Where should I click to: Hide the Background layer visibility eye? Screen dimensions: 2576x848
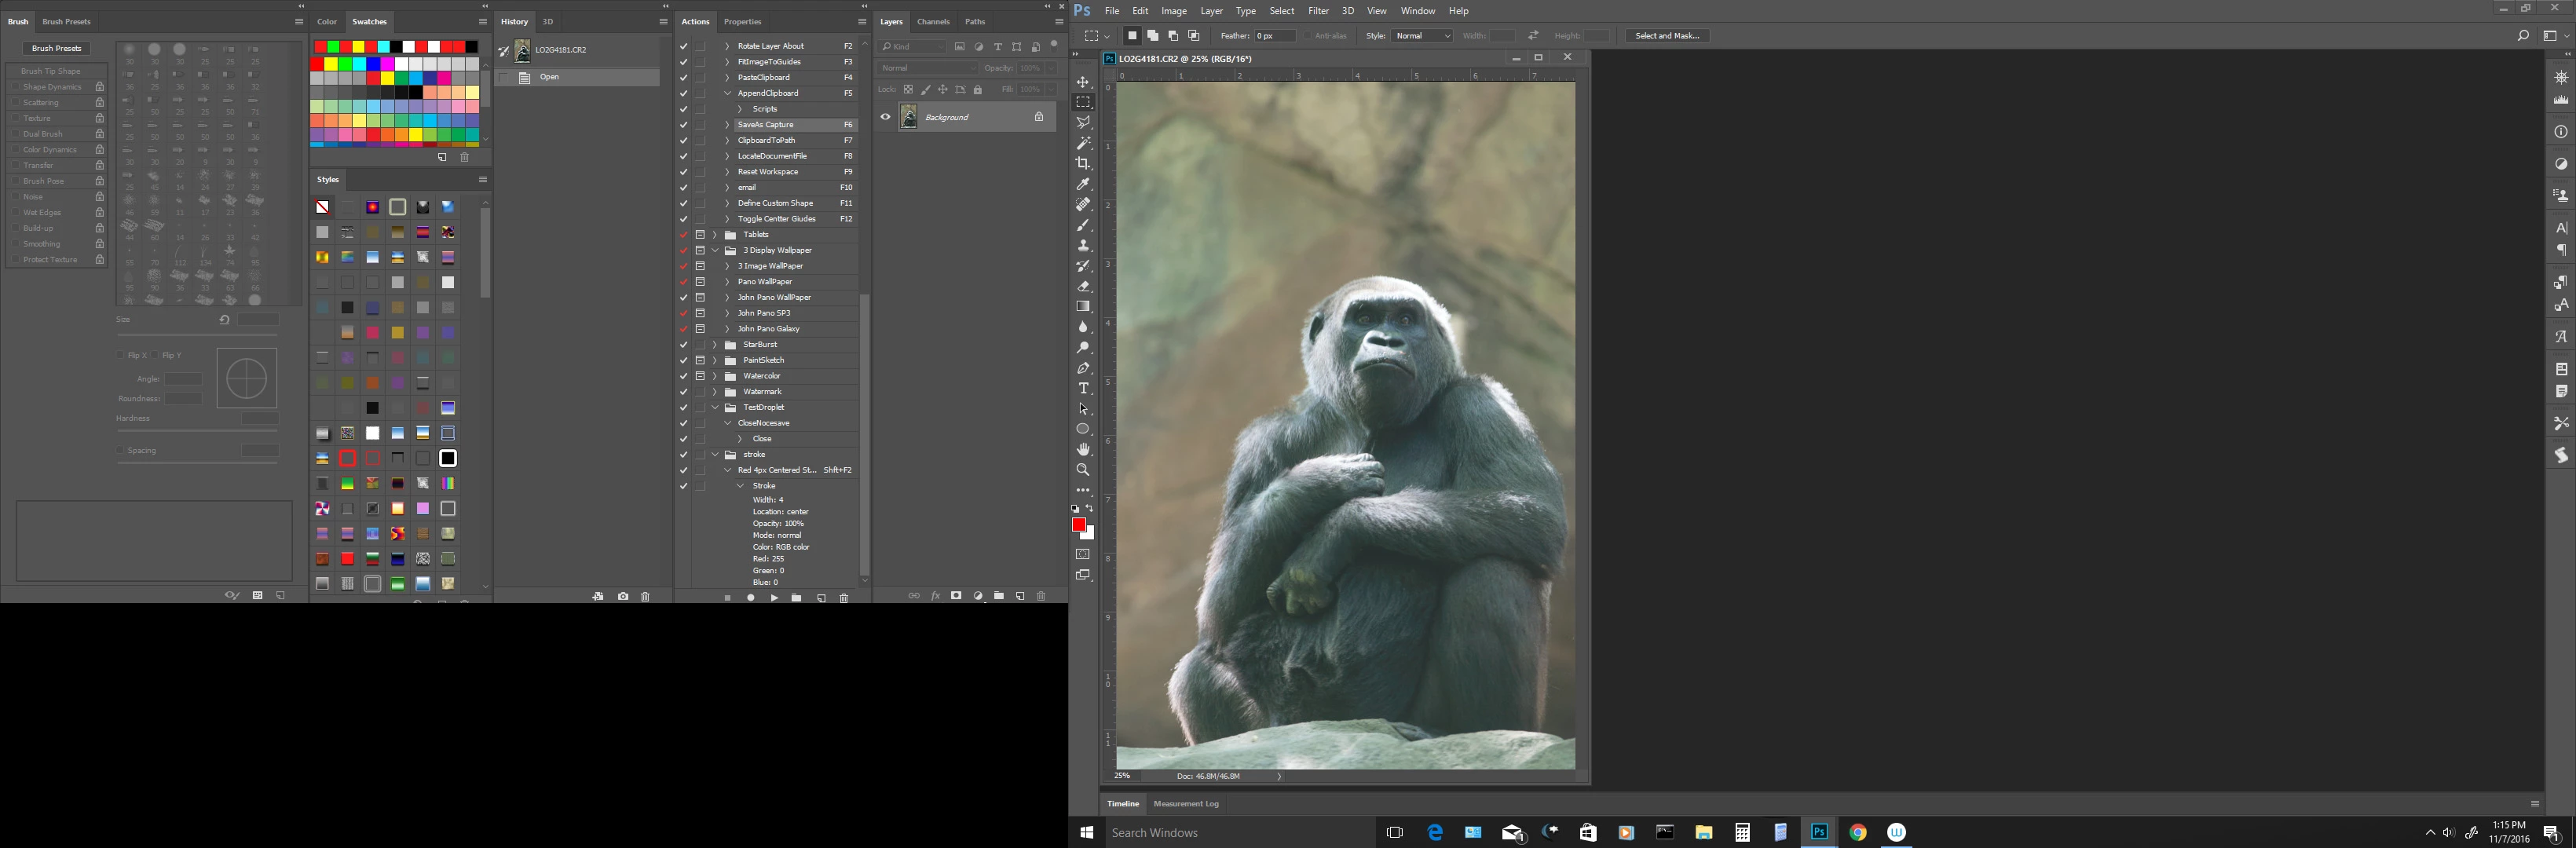coord(885,117)
